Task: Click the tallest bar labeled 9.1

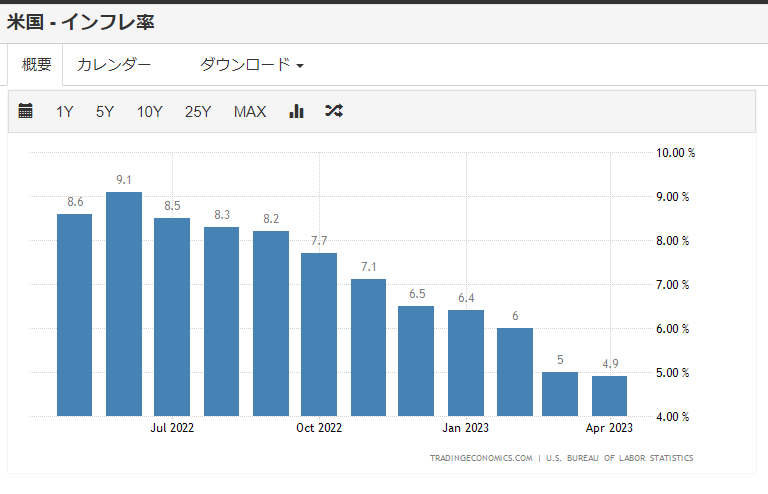Action: [124, 305]
